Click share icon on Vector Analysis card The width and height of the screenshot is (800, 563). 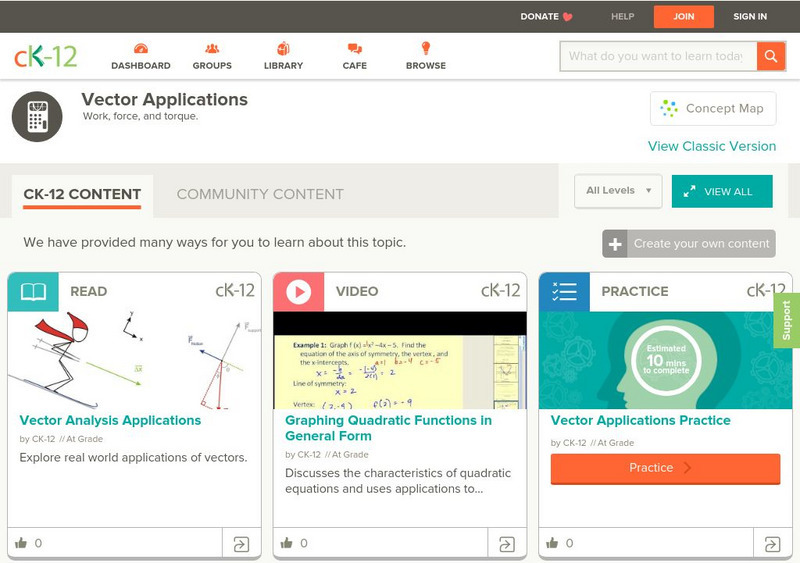241,544
